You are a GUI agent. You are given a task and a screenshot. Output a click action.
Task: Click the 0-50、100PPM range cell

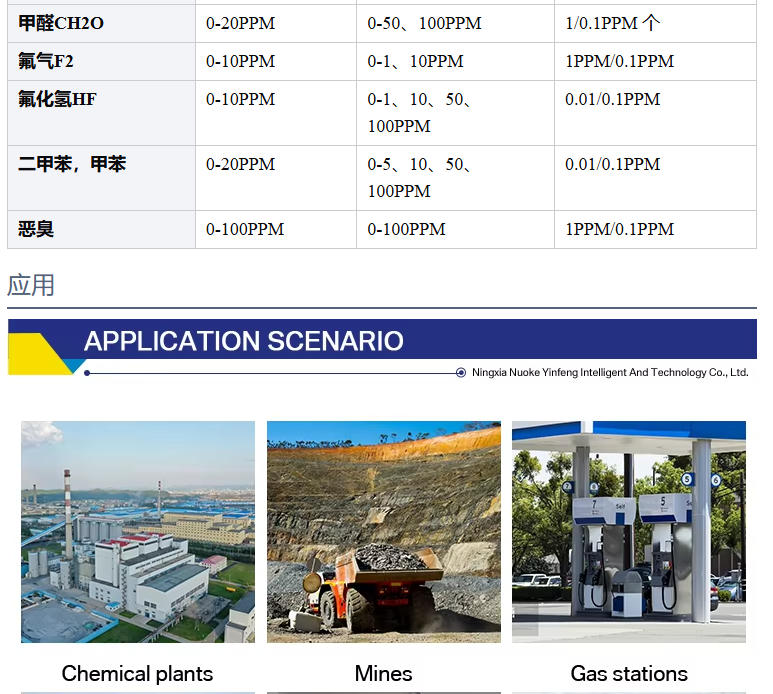tap(424, 23)
